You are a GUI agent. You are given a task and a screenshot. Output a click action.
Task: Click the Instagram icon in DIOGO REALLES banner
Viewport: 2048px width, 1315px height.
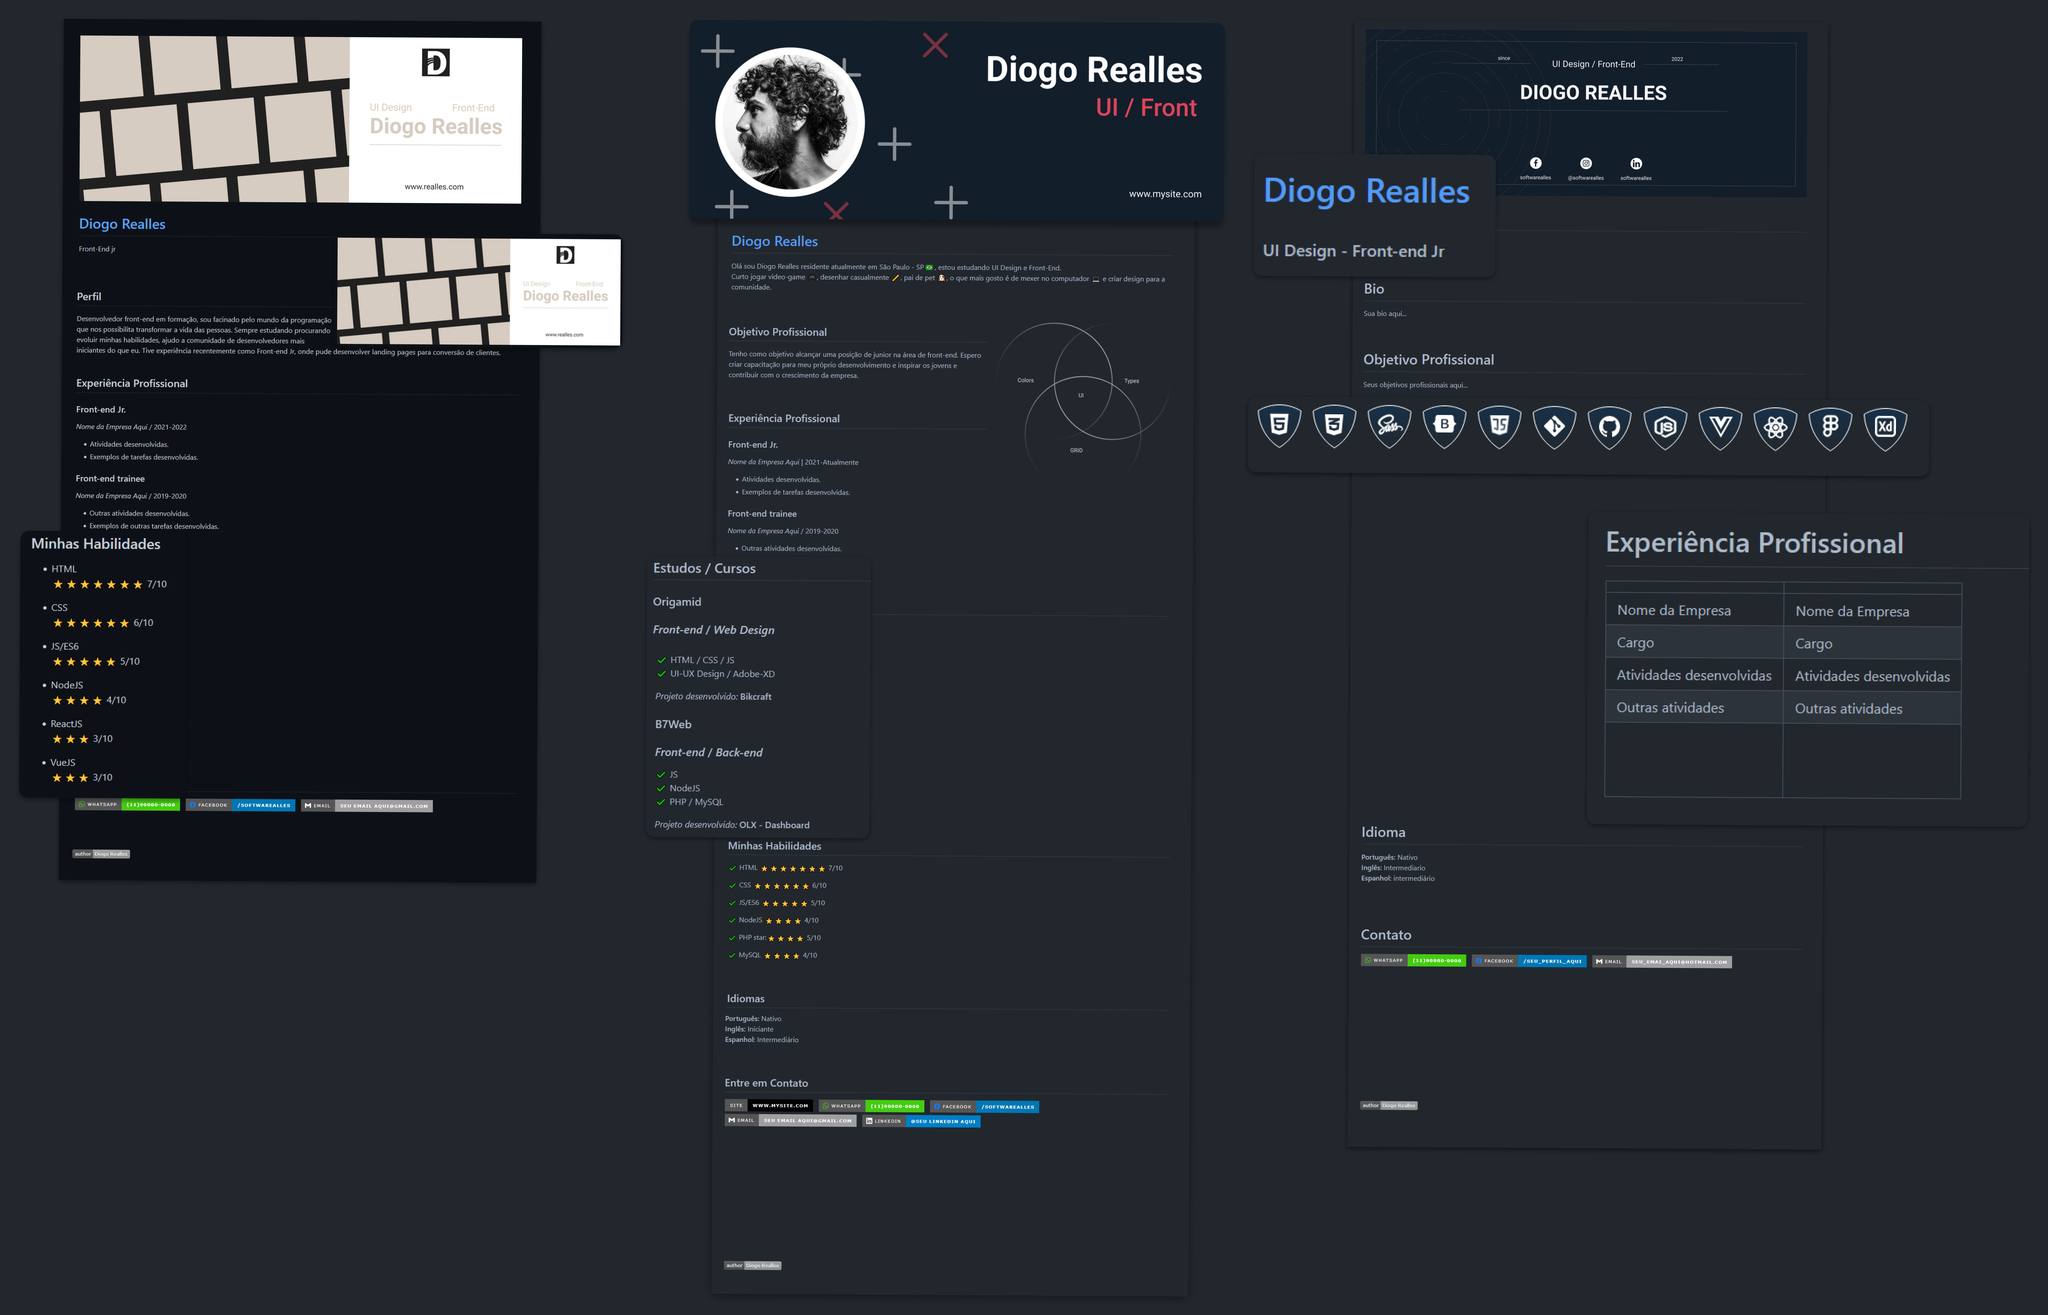point(1586,163)
